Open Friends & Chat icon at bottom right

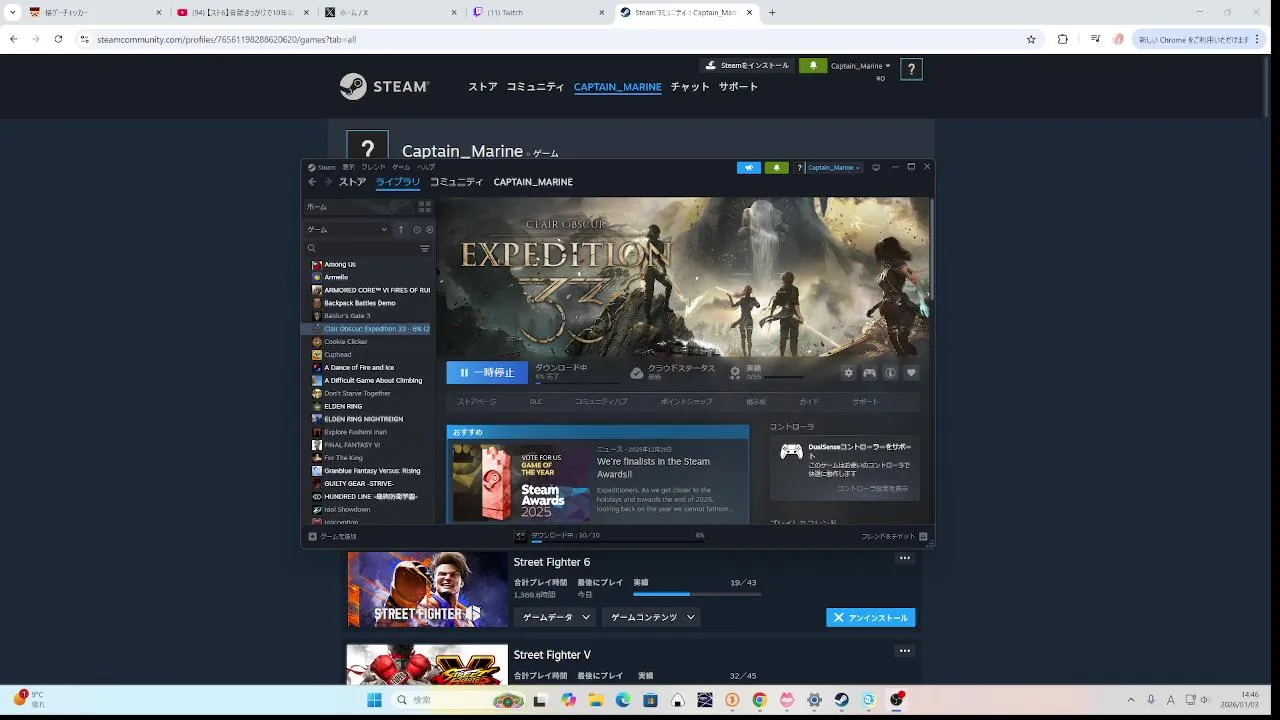923,537
